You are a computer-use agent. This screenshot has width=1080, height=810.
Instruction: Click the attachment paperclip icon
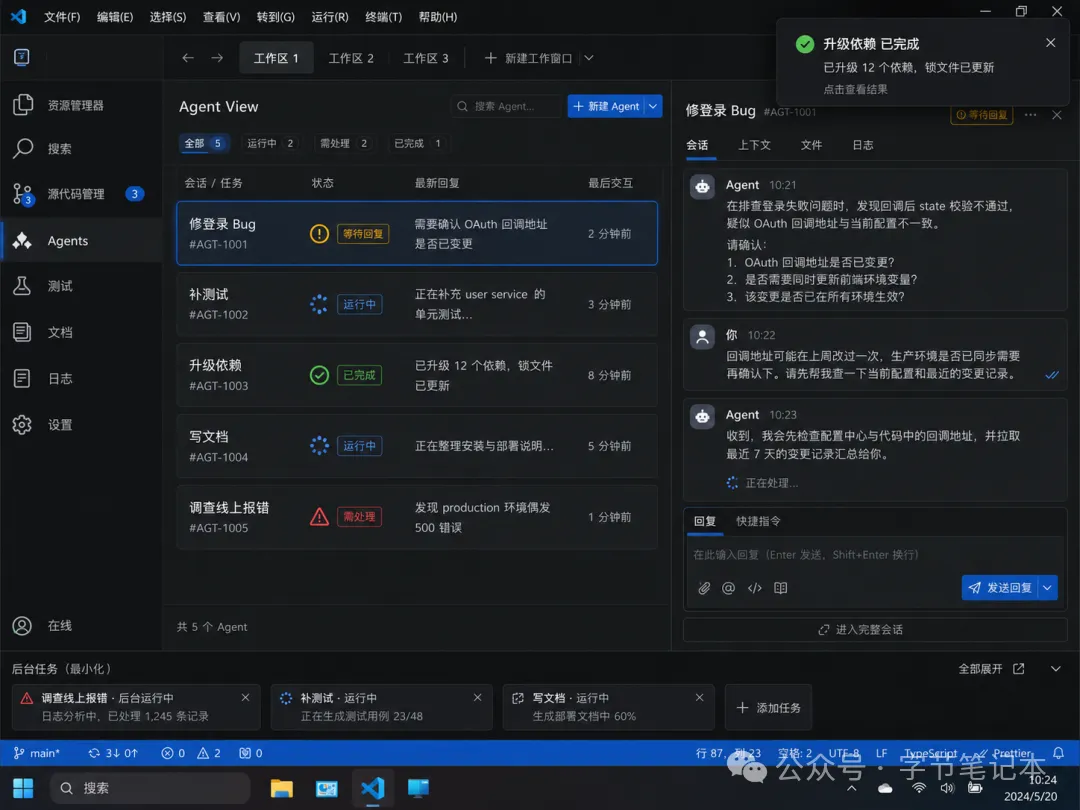[703, 588]
